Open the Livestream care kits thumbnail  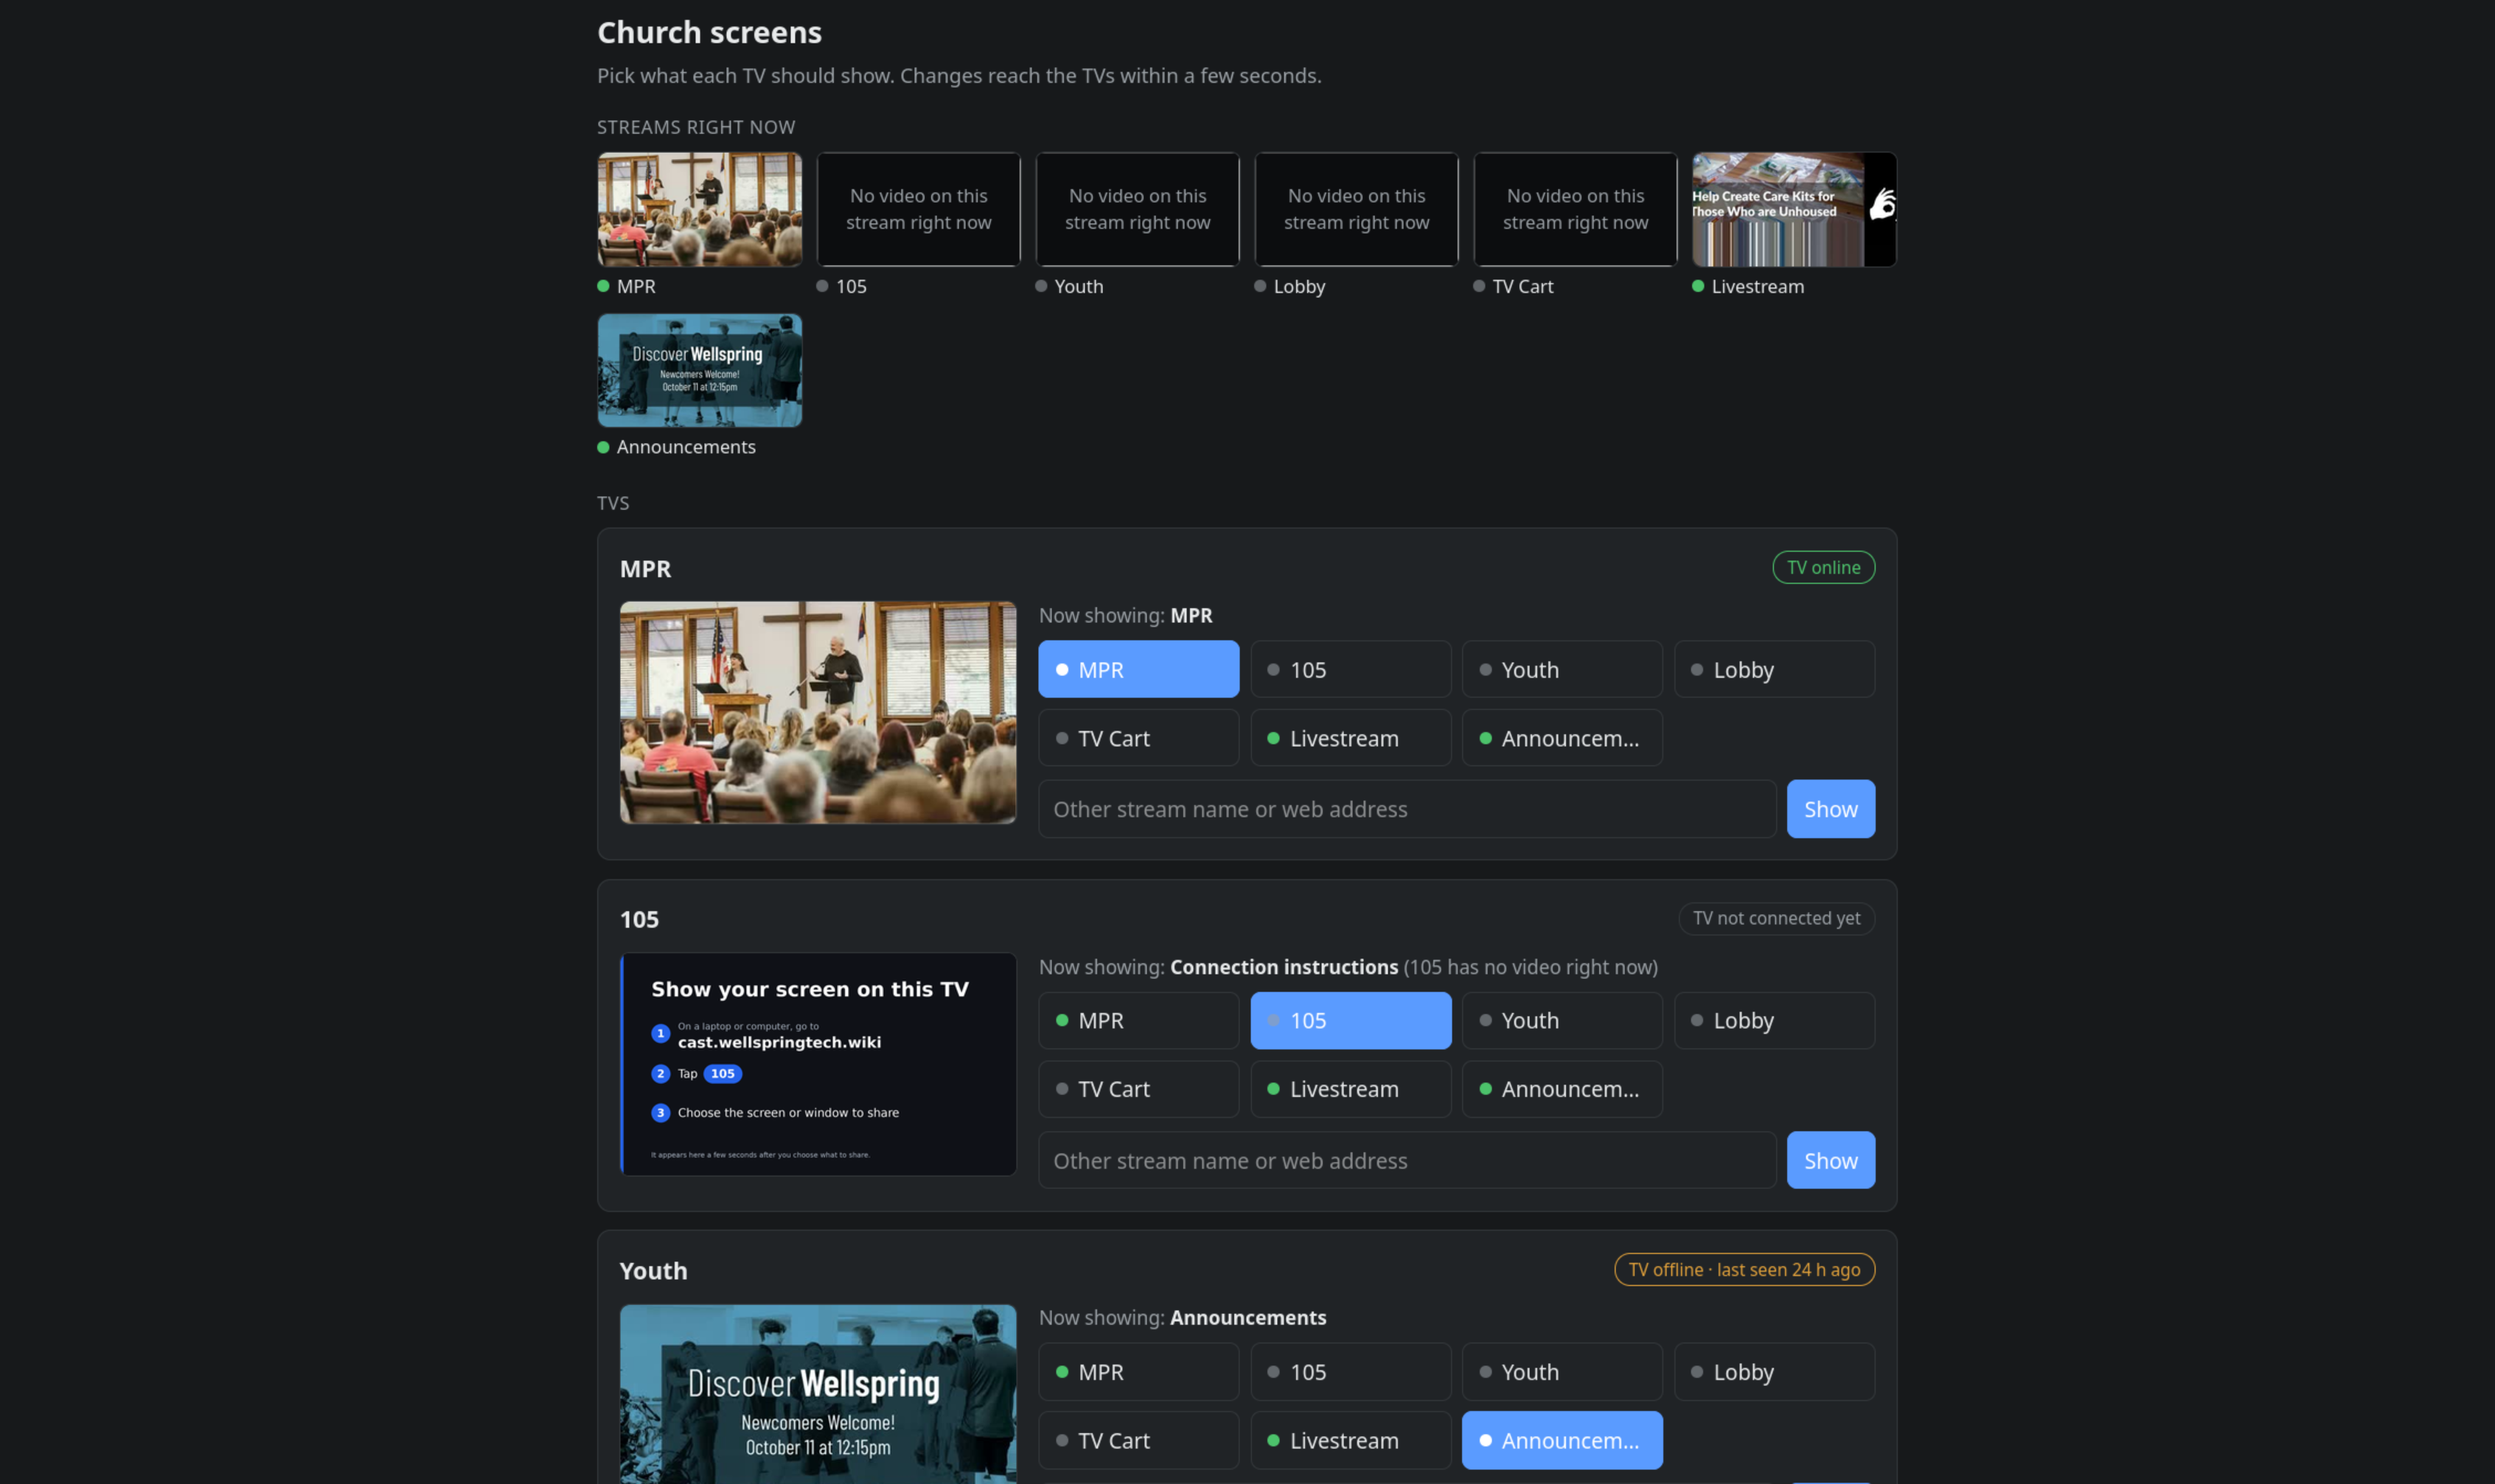click(x=1794, y=209)
